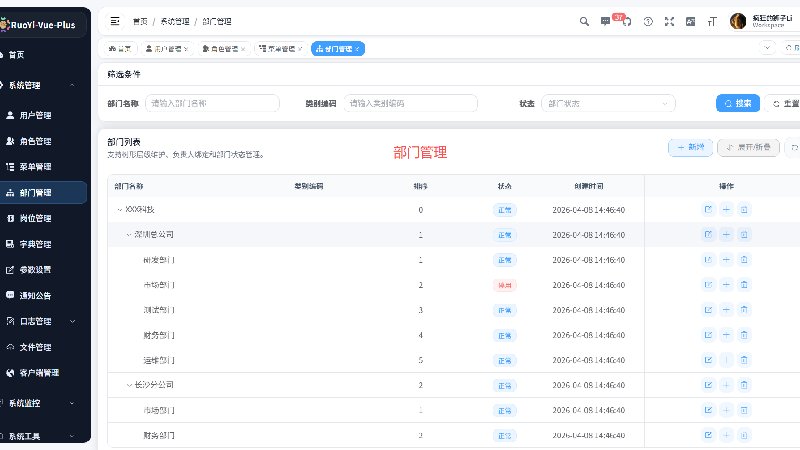The image size is (800, 450).
Task: Click the delete icon for 市场部门 disabled row
Action: pos(744,285)
